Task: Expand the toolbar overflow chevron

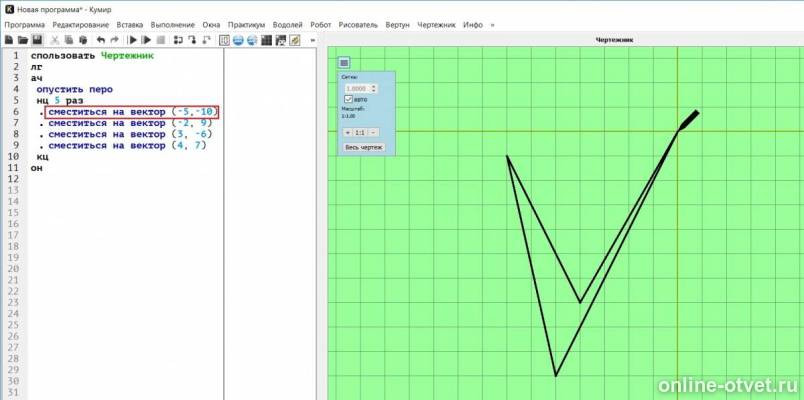Action: (313, 40)
